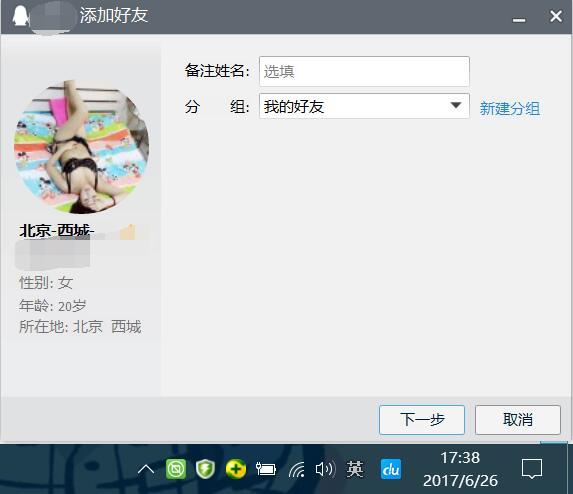This screenshot has height=494, width=573.
Task: Open the shield security tray icon
Action: tap(205, 469)
